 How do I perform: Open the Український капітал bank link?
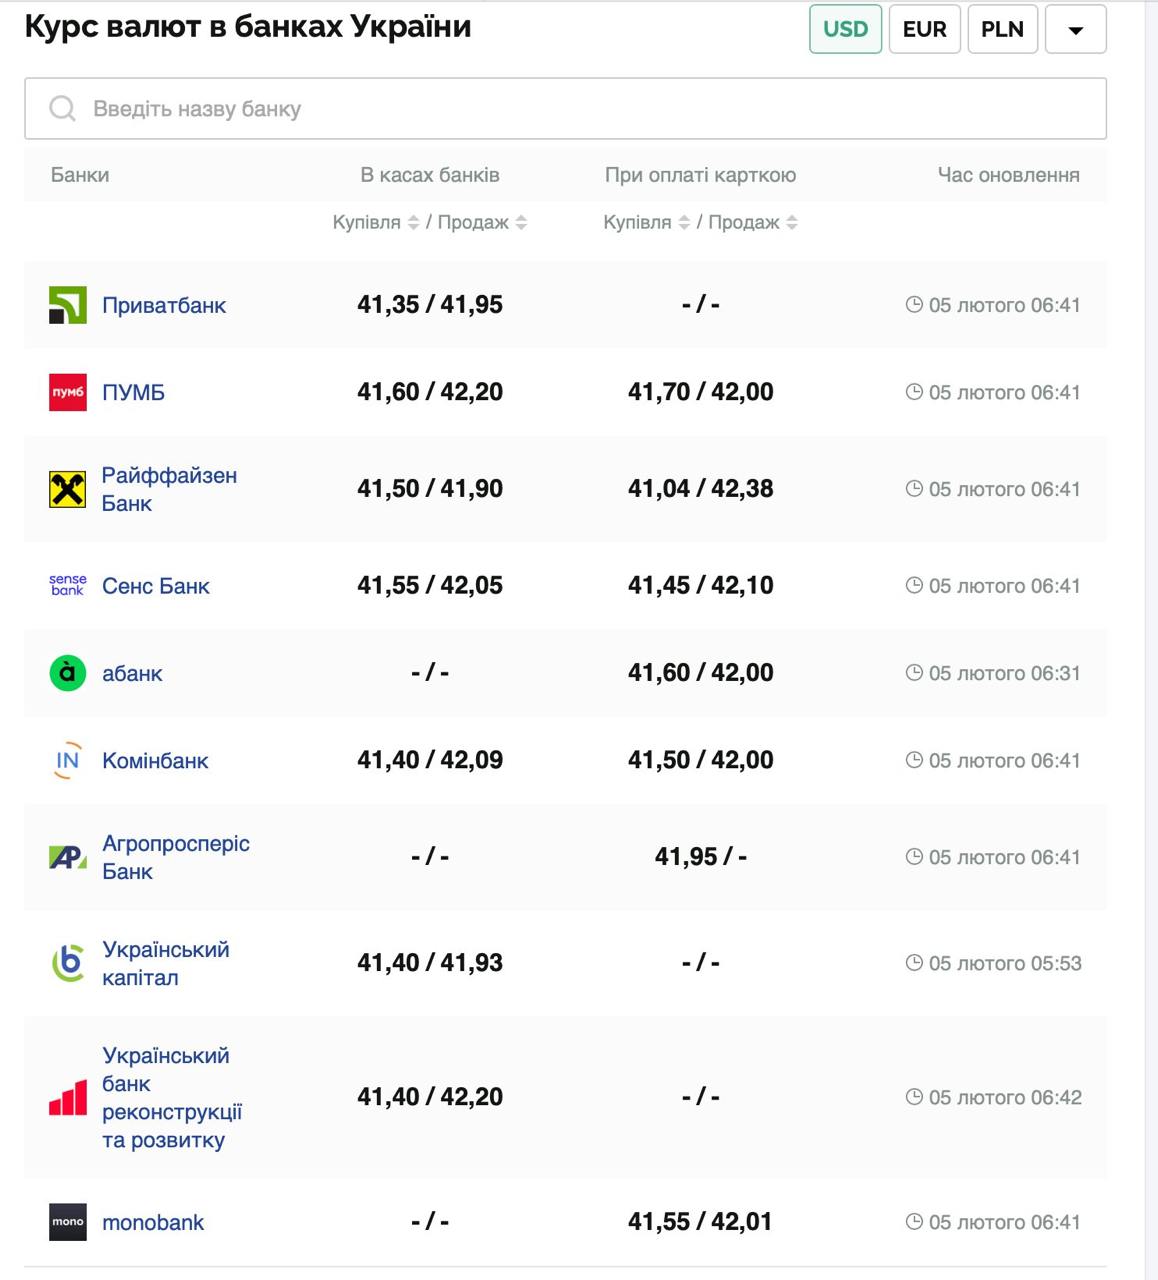pyautogui.click(x=165, y=963)
